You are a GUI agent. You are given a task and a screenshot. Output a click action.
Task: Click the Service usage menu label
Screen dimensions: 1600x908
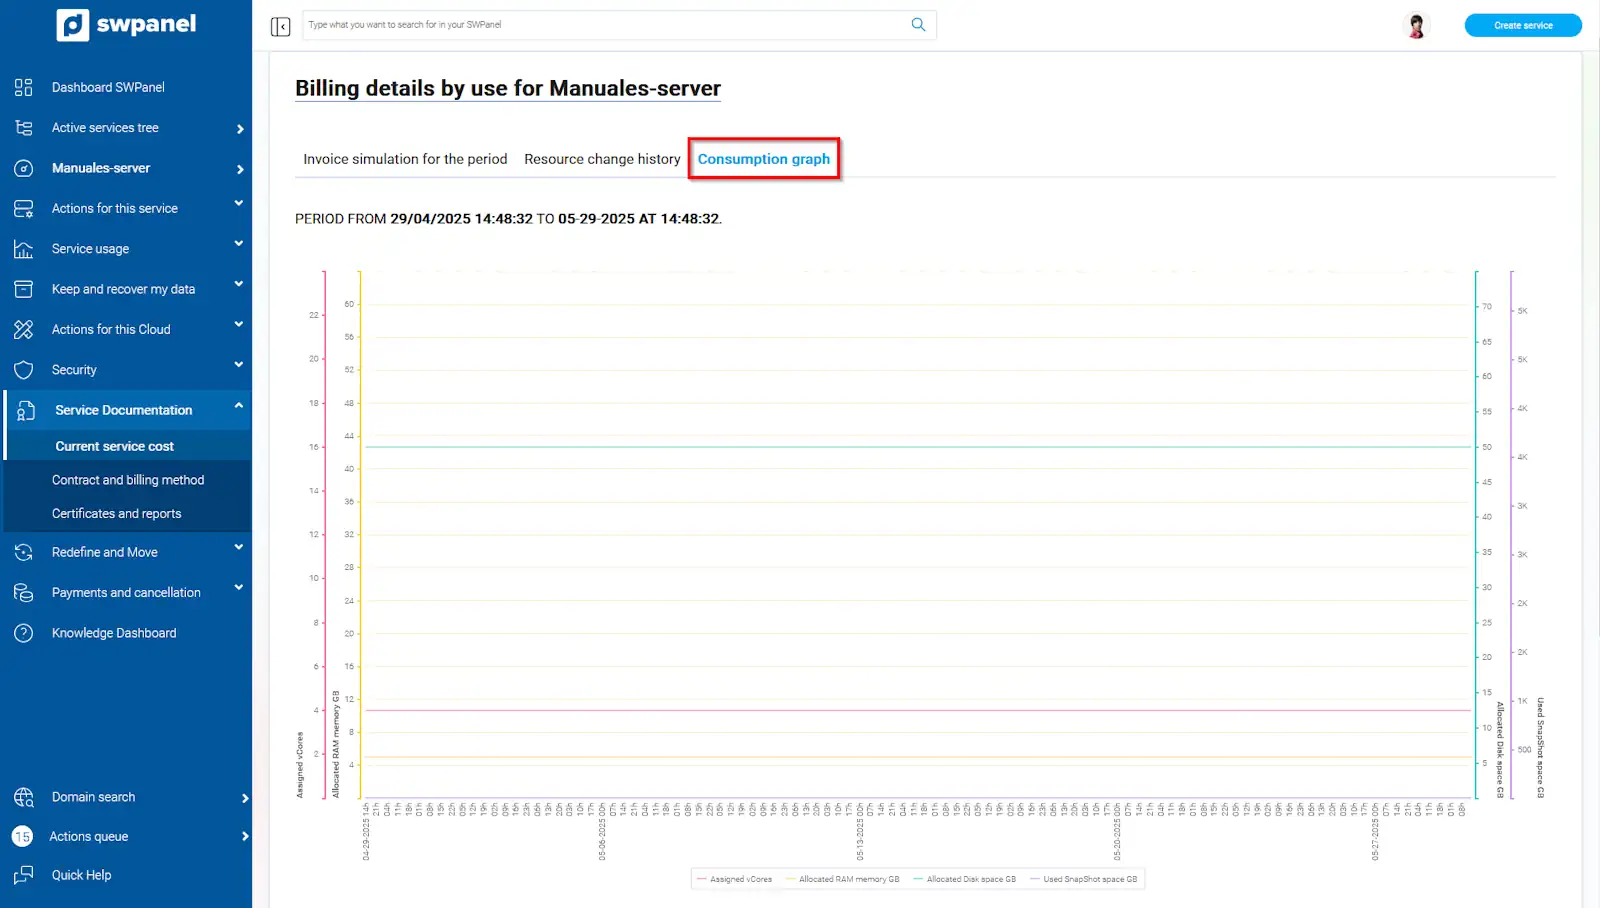(90, 249)
